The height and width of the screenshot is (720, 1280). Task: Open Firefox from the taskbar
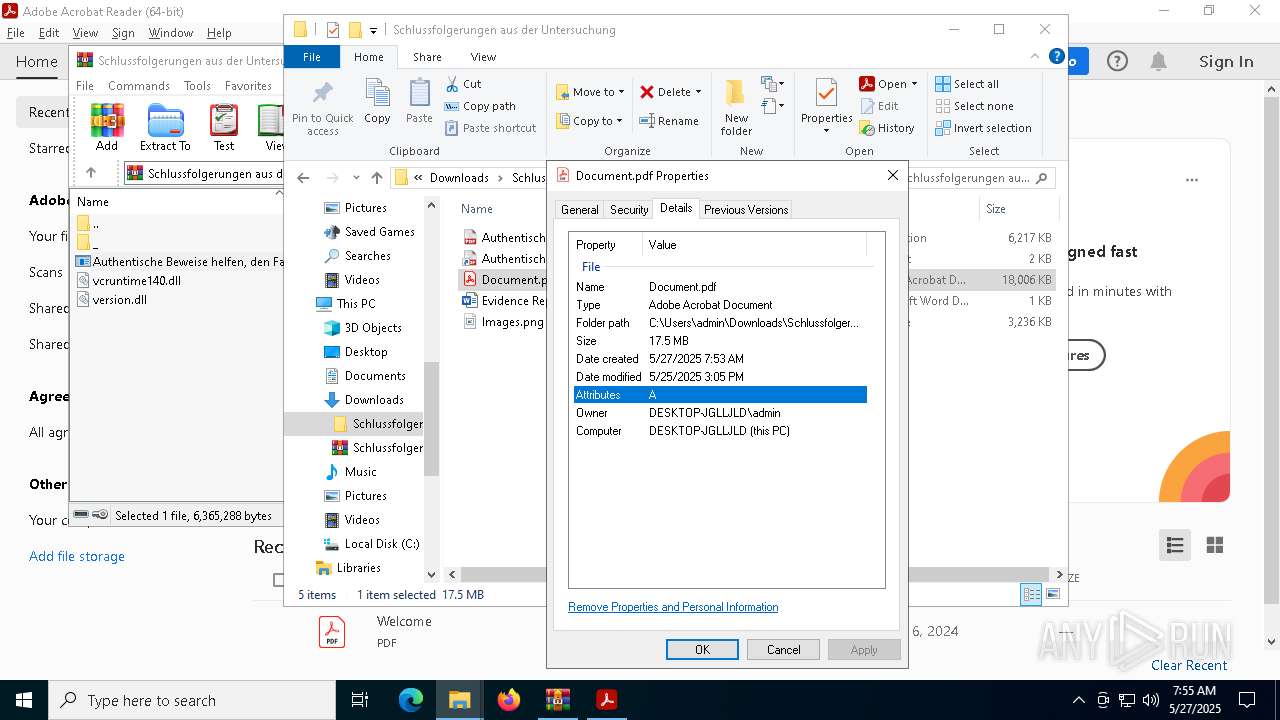[509, 700]
